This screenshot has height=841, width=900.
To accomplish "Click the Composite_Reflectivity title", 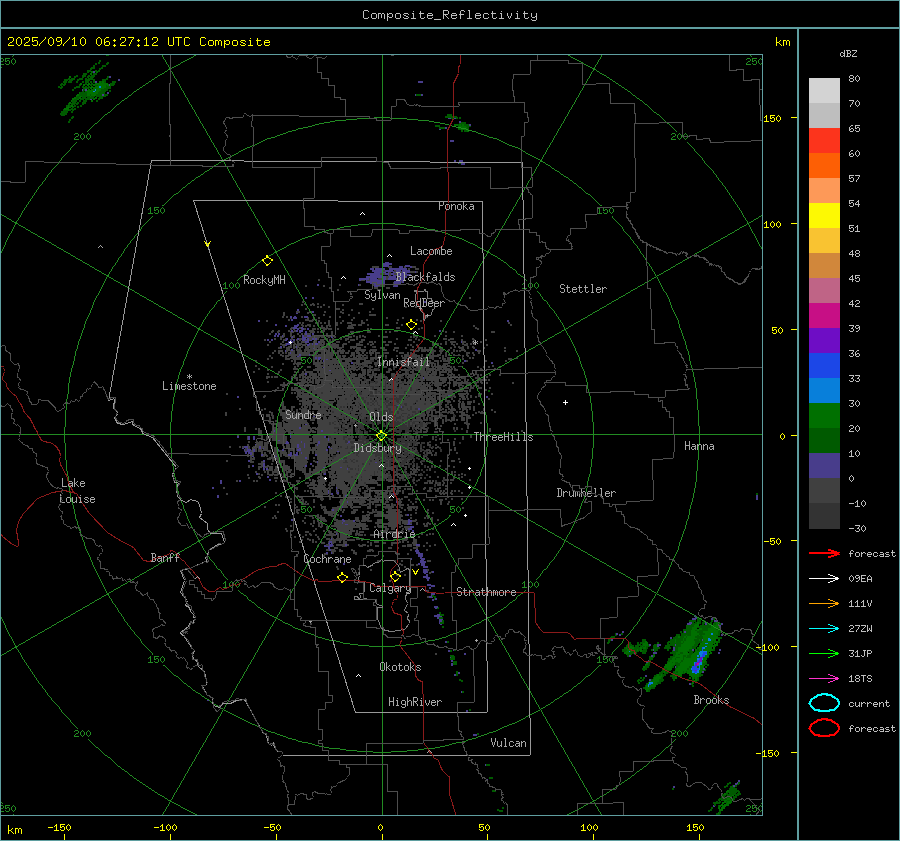I will 450,15.
